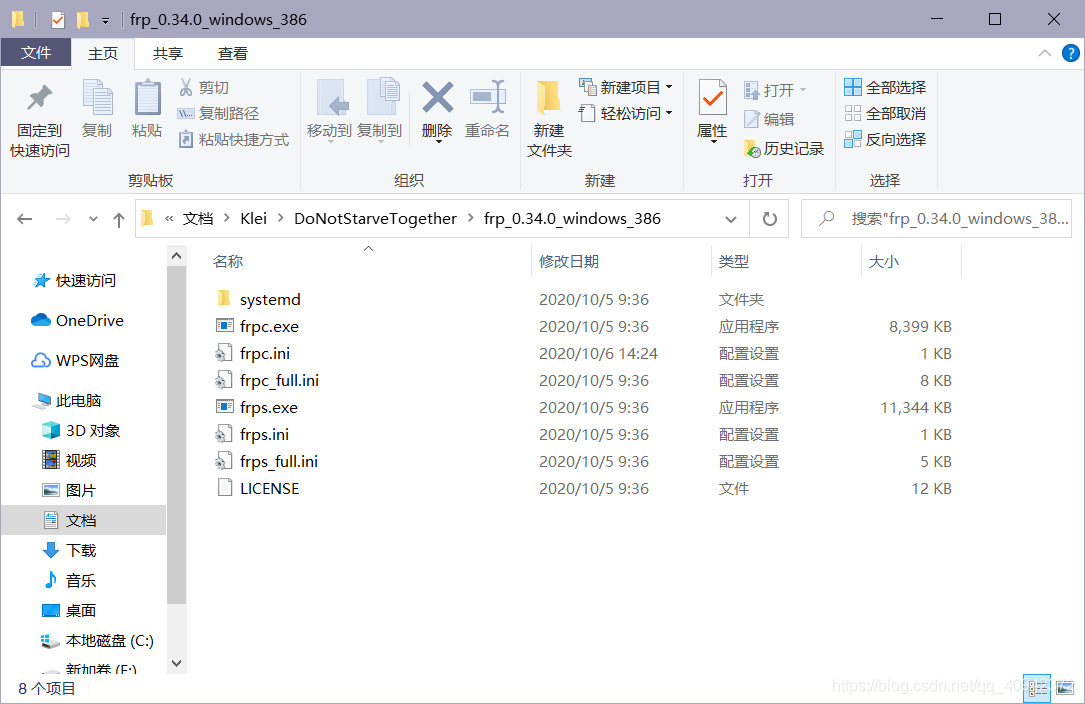The height and width of the screenshot is (704, 1085).
Task: Click the Forward navigation arrow
Action: tap(63, 219)
